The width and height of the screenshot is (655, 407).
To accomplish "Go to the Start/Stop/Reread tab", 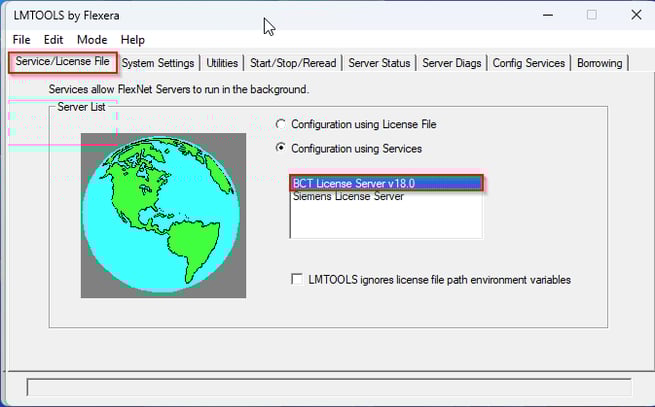I will tap(293, 63).
